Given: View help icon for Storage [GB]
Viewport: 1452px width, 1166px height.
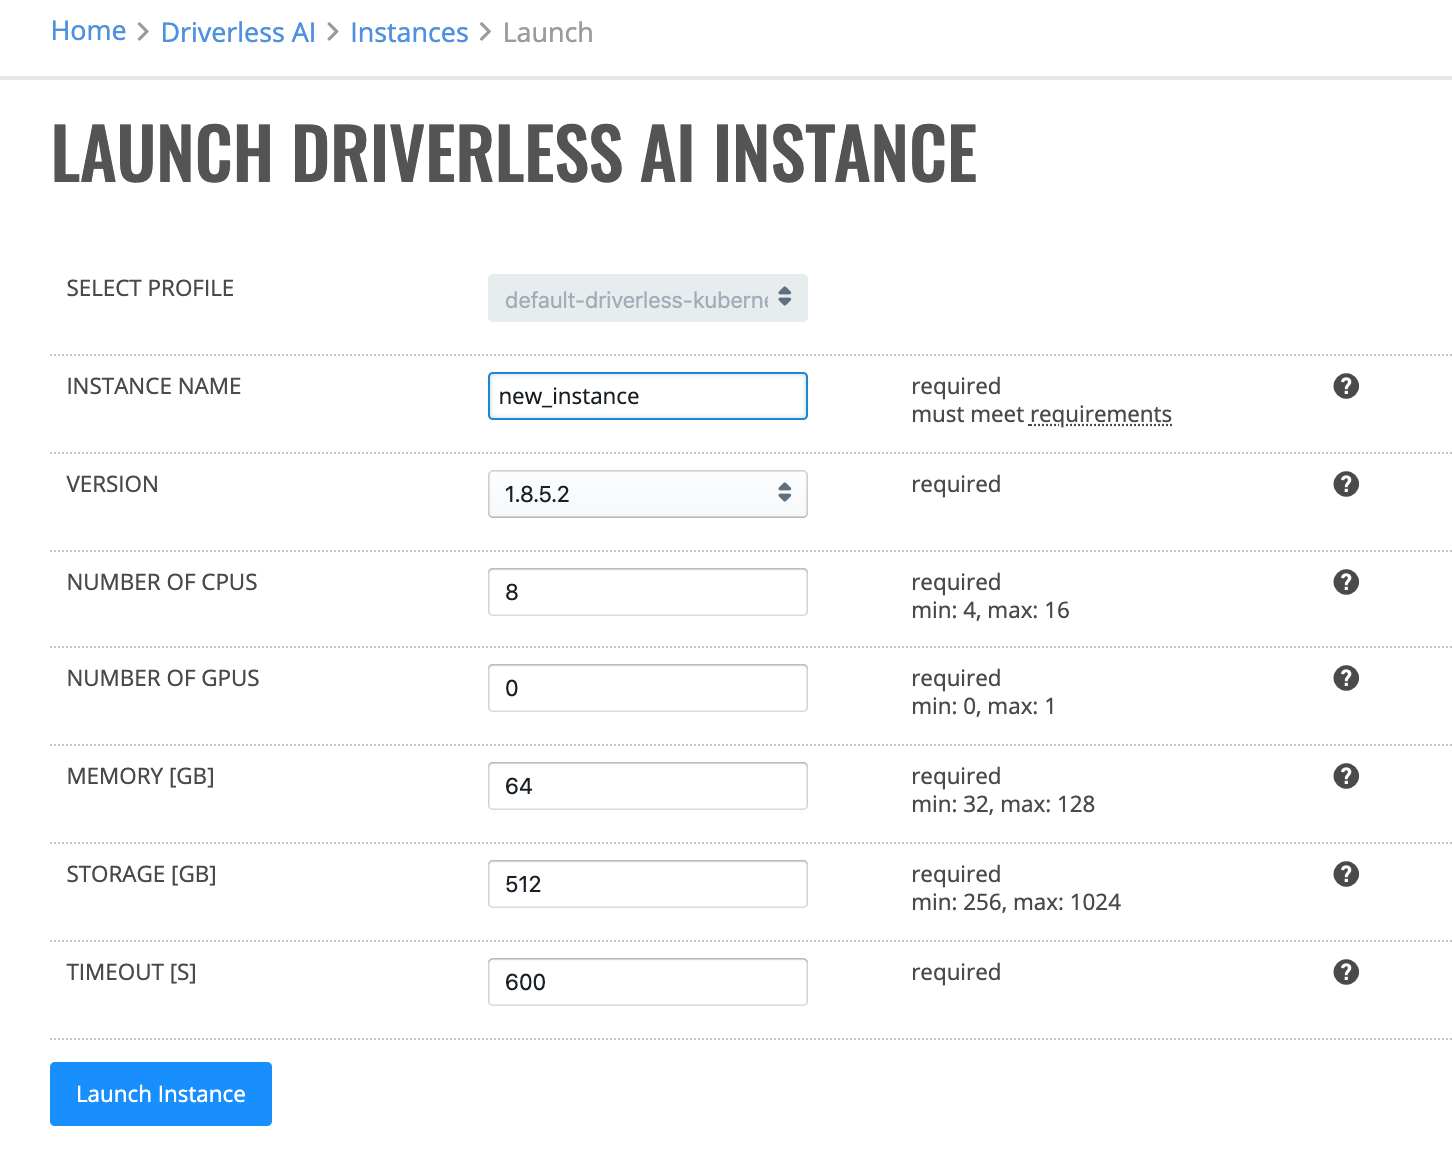Looking at the screenshot, I should pos(1346,874).
